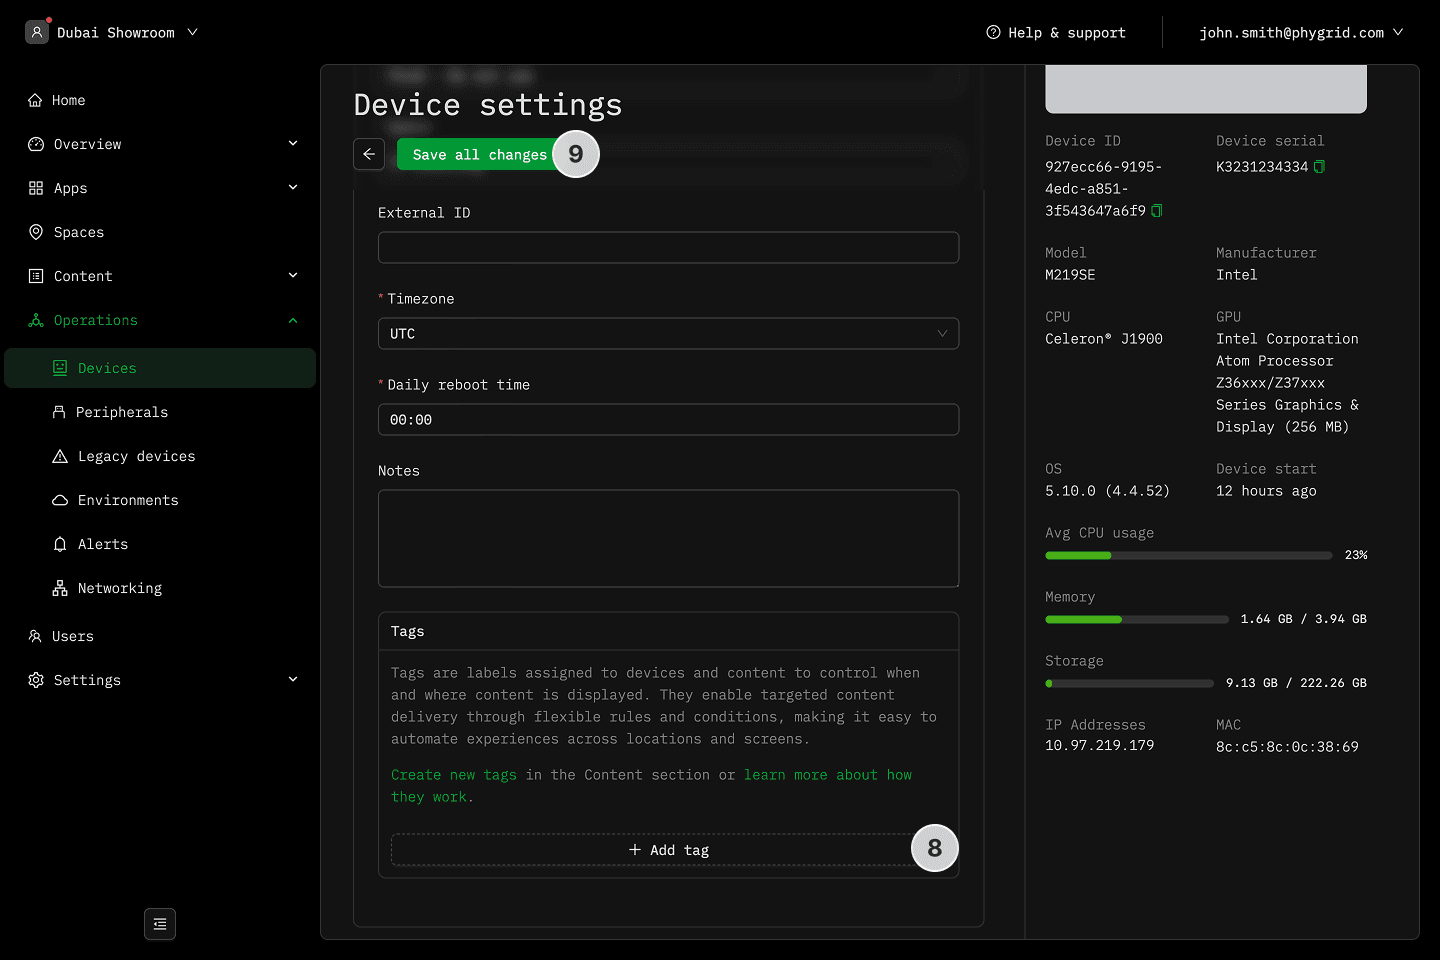Copy the Device ID value

coord(1157,211)
